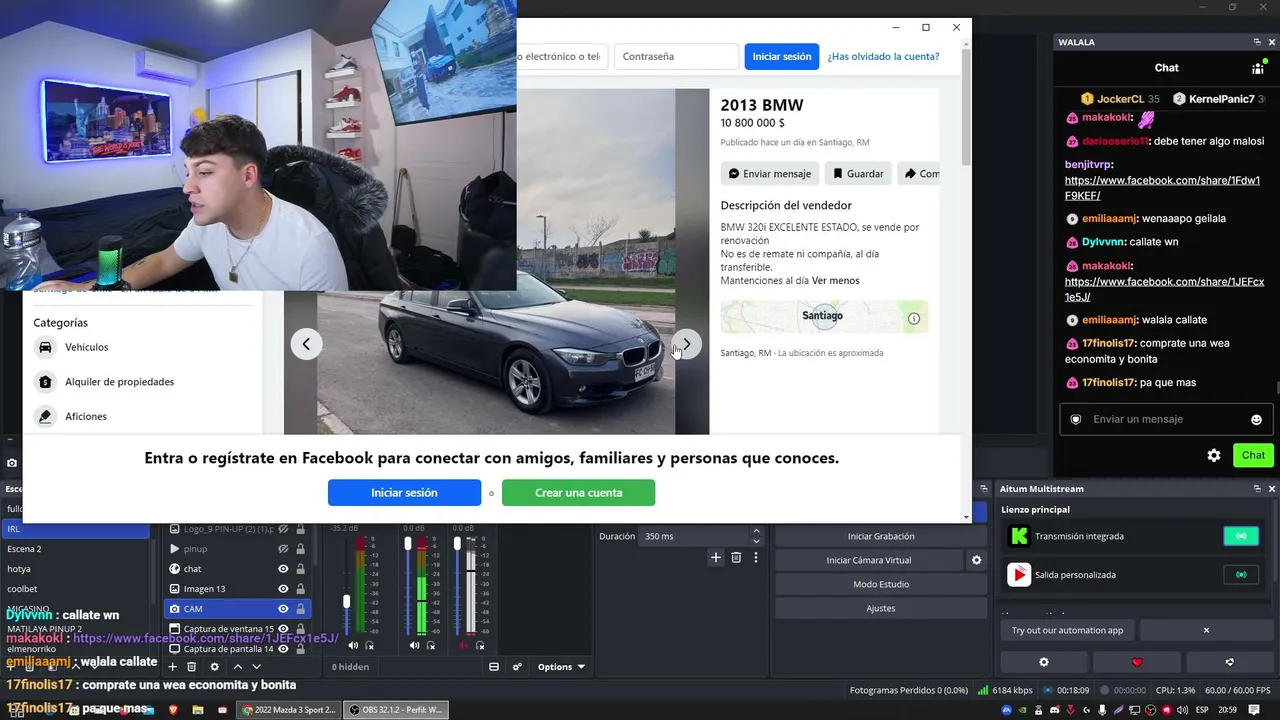The width and height of the screenshot is (1280, 720).
Task: Open 2022 Mazda 3 Sport browser taskbar tab
Action: [x=289, y=710]
